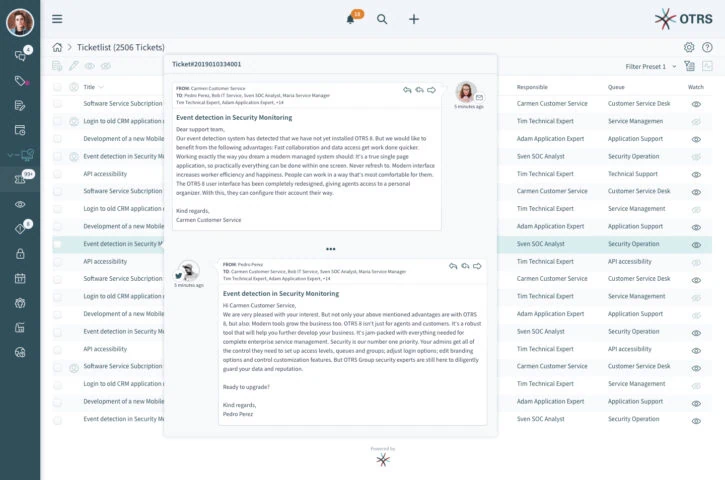The width and height of the screenshot is (725, 480).
Task: Click the document toolbar icon beside pencil
Action: pyautogui.click(x=57, y=66)
